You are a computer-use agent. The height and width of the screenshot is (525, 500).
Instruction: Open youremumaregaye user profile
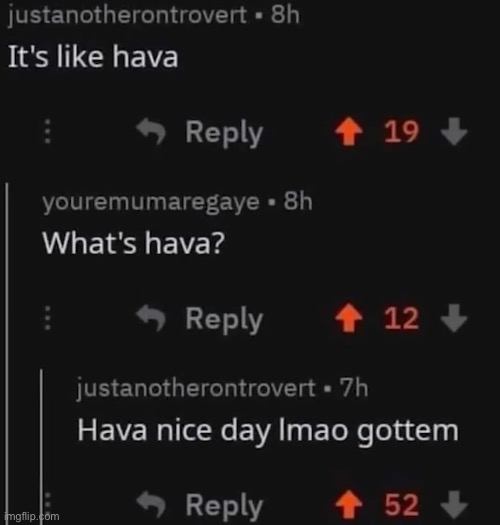(x=151, y=202)
